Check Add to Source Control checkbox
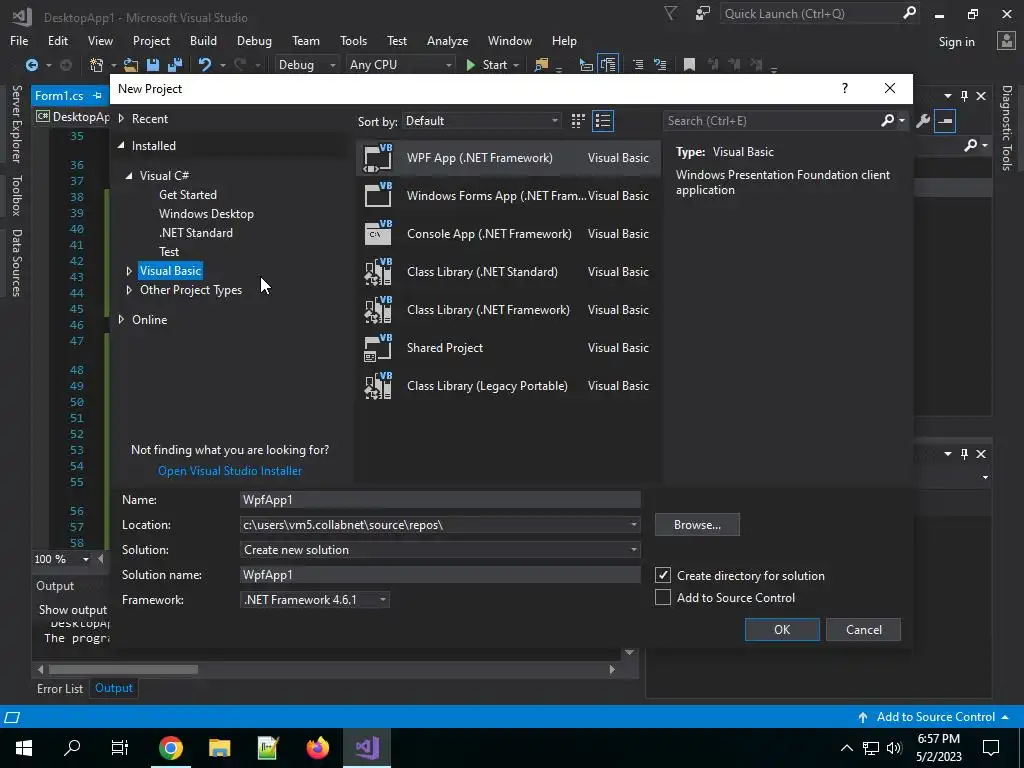This screenshot has width=1024, height=768. [663, 598]
